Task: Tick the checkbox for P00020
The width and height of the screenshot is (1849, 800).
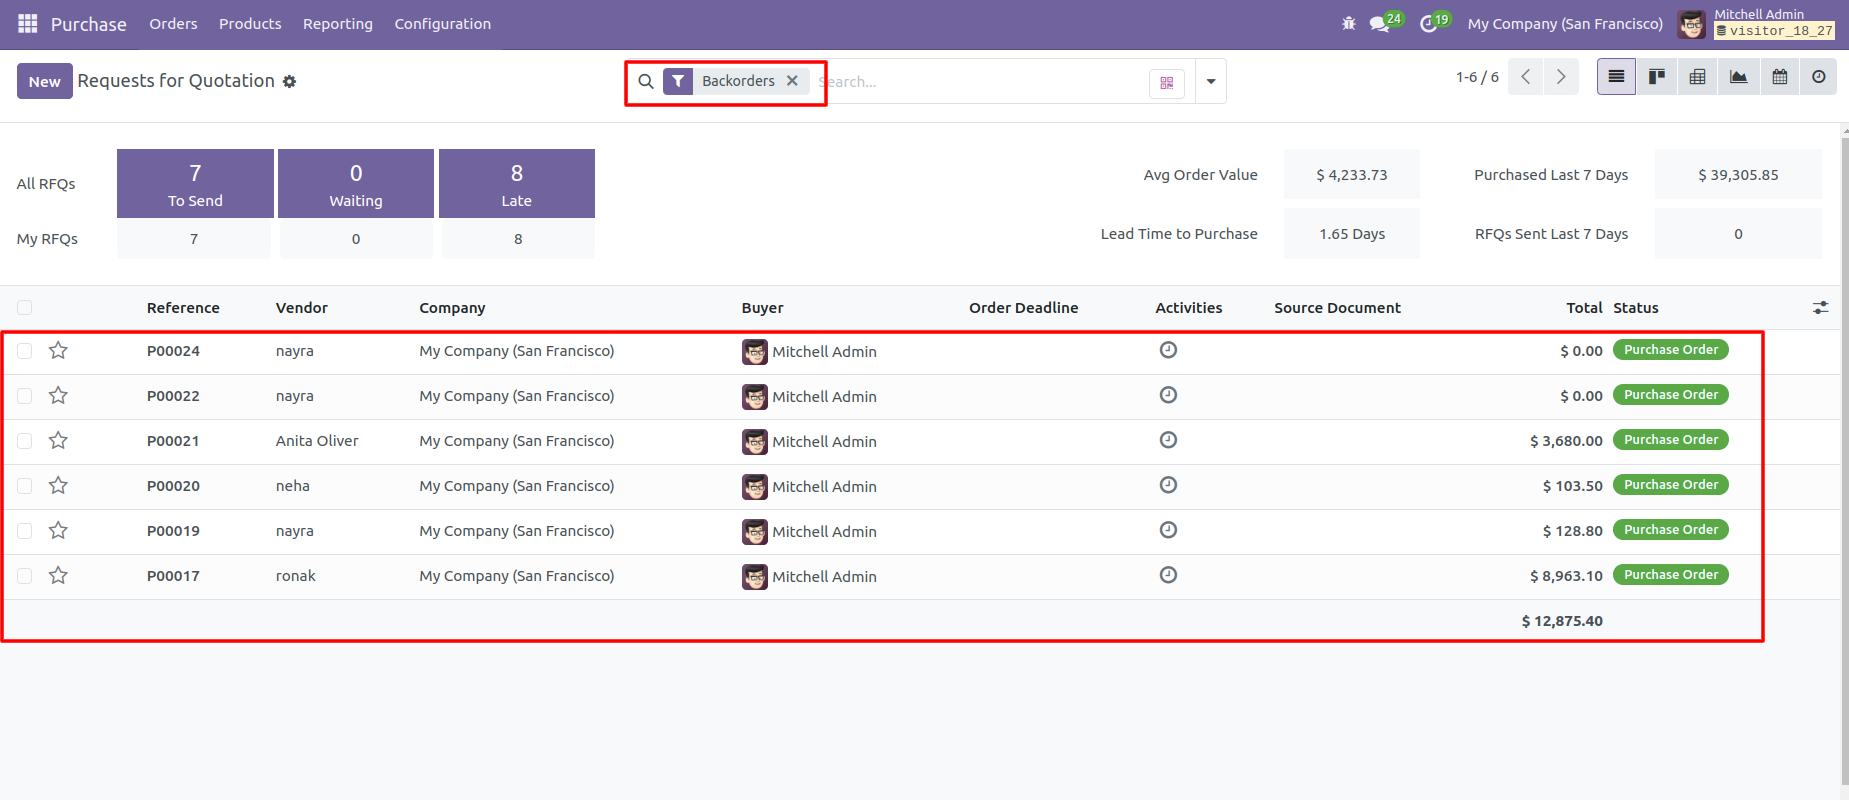Action: click(25, 486)
